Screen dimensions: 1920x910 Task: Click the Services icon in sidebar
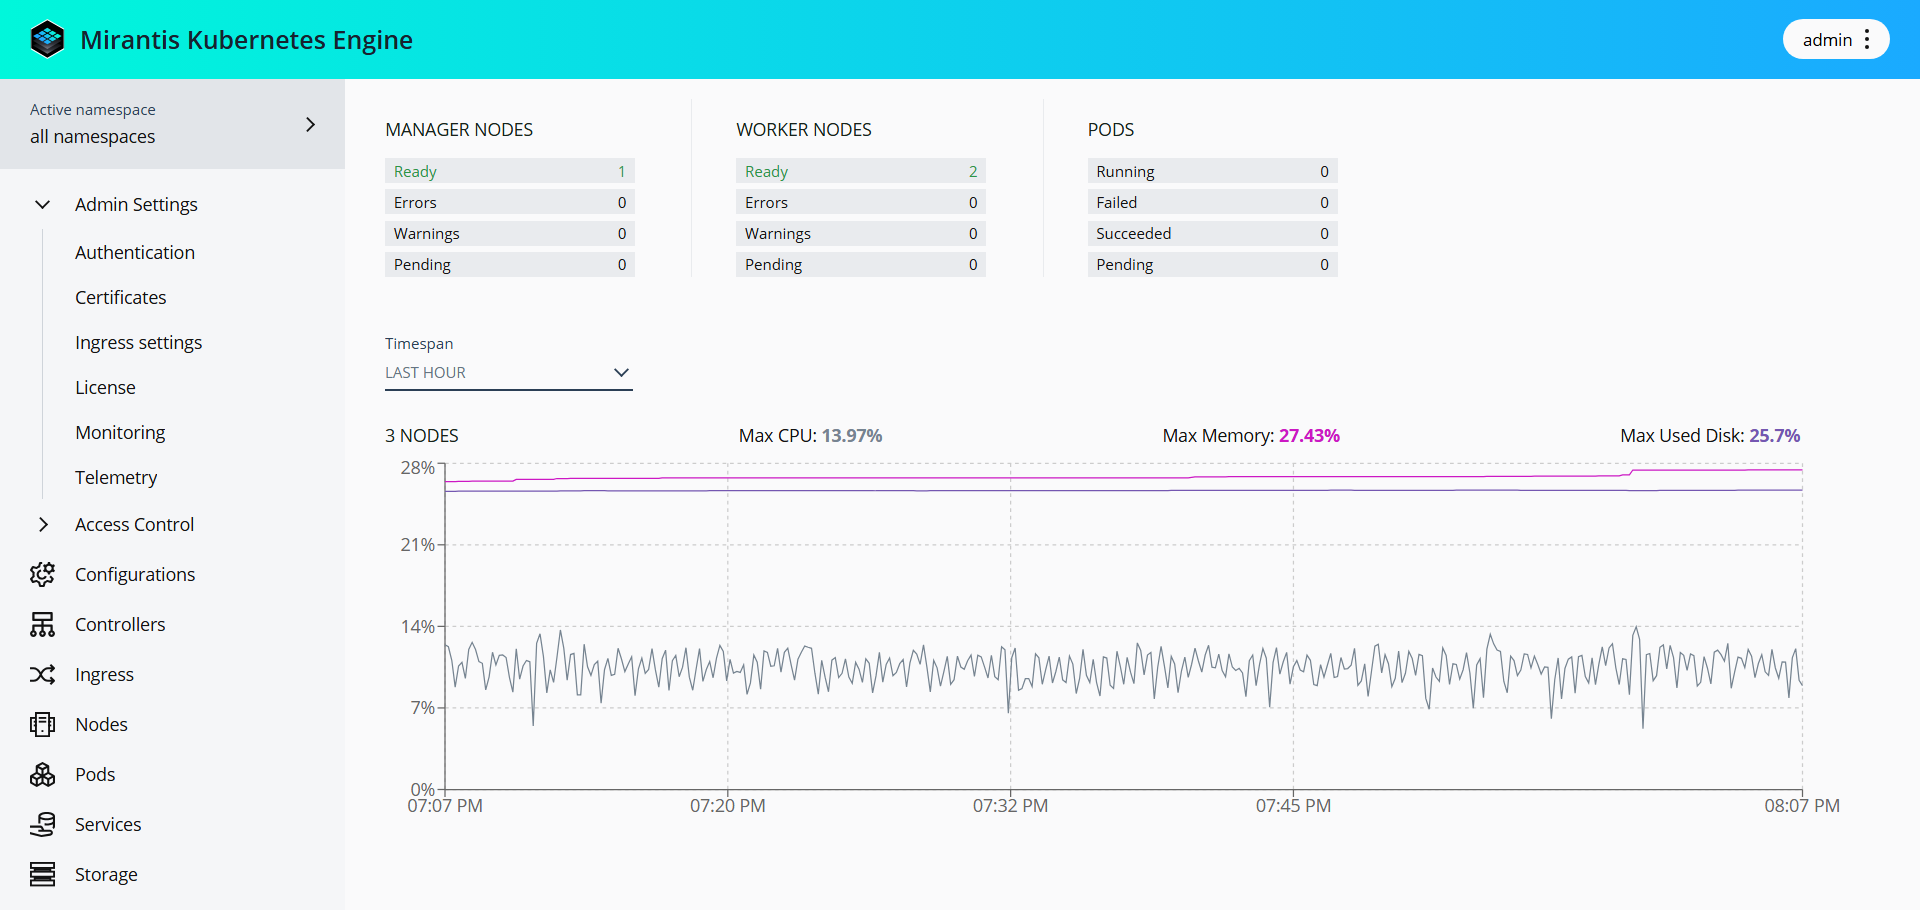[x=42, y=824]
